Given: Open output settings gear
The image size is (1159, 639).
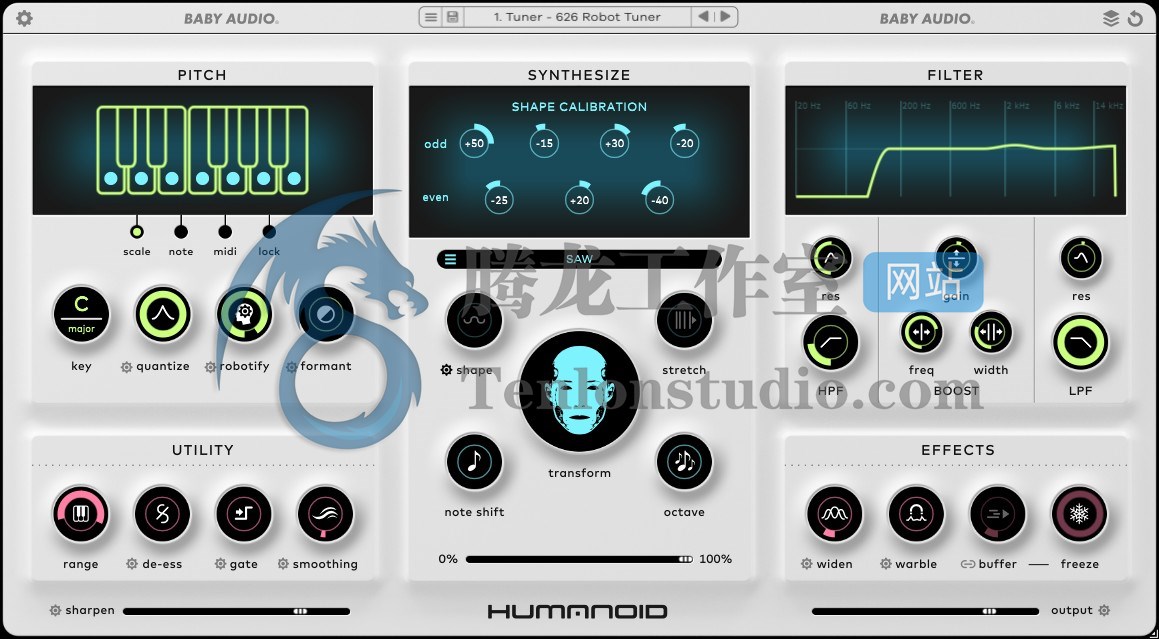Looking at the screenshot, I should coord(1104,611).
